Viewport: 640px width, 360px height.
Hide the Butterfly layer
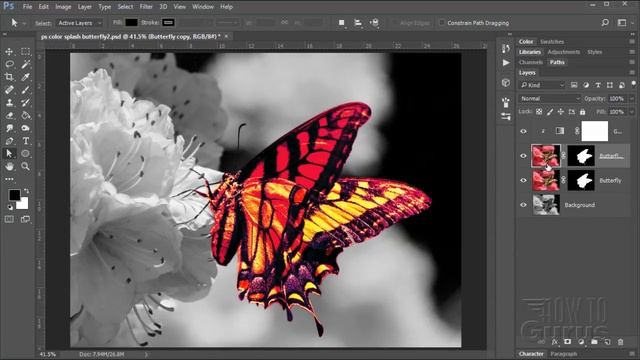pyautogui.click(x=523, y=180)
